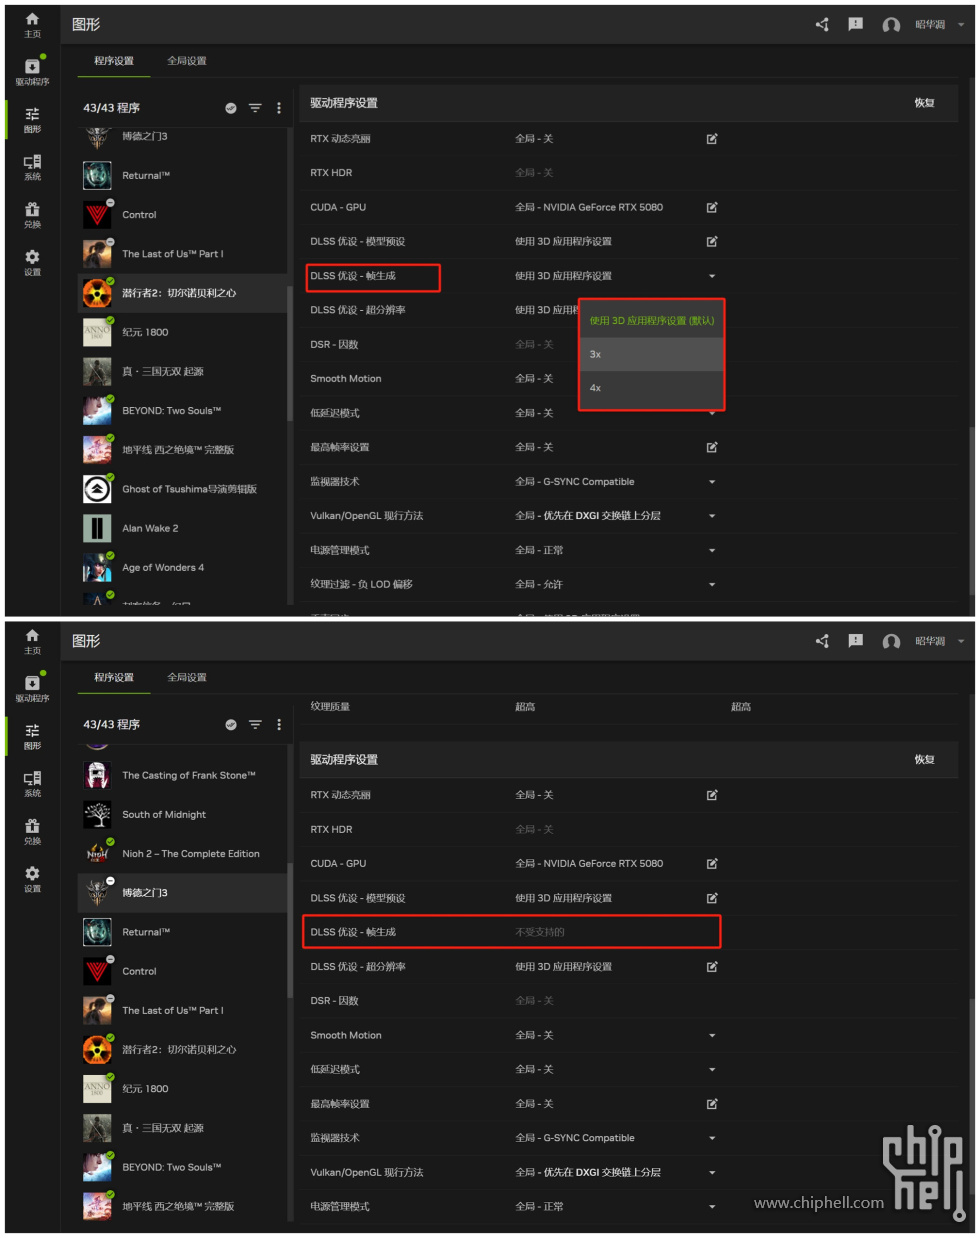Viewport: 980px width, 1238px height.
Task: Select Ghost of Tsushima导演剪辑版 in upper window
Action: pos(182,490)
